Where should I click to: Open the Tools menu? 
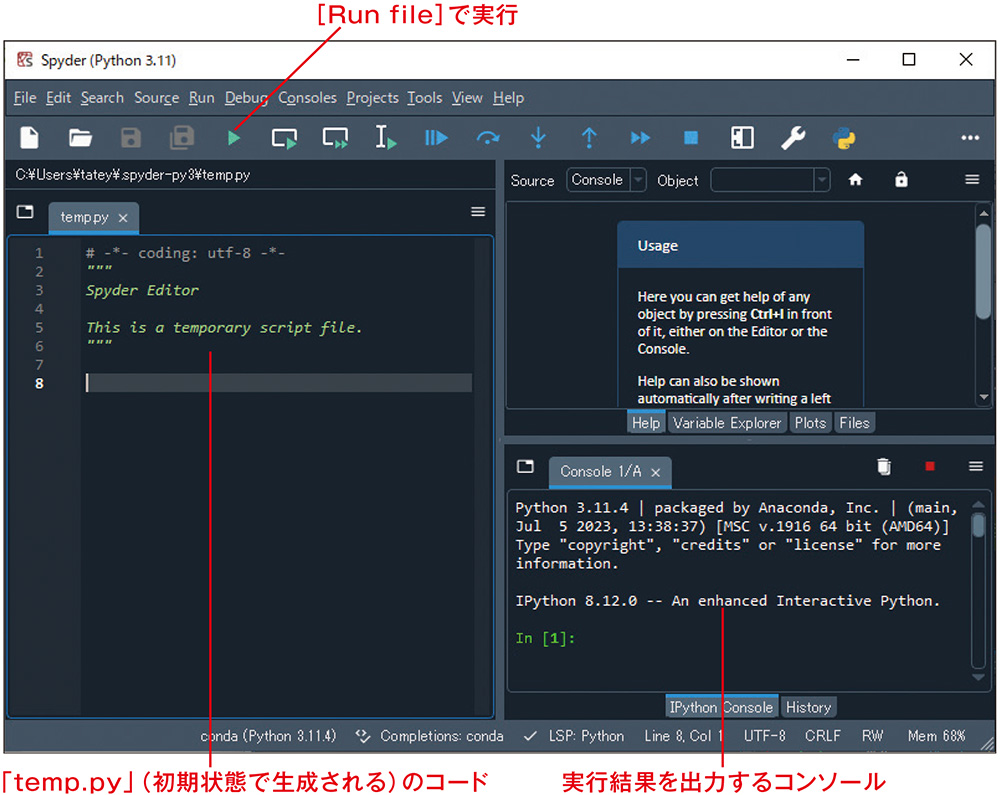[425, 98]
